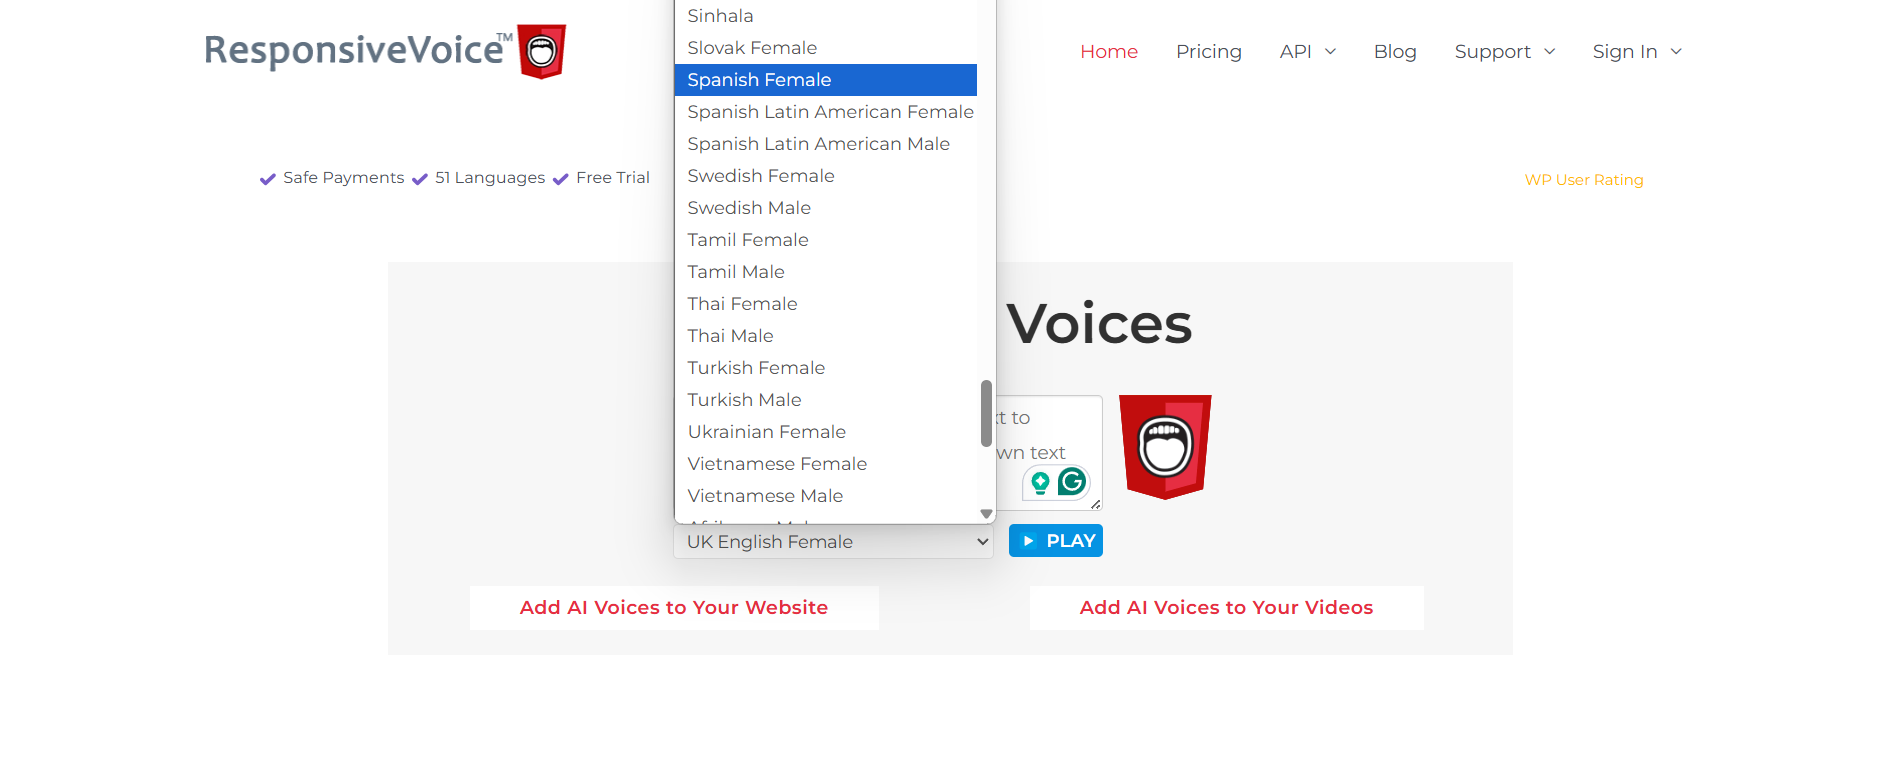Viewport: 1892px width, 780px height.
Task: Click the Free Trial label
Action: click(613, 178)
